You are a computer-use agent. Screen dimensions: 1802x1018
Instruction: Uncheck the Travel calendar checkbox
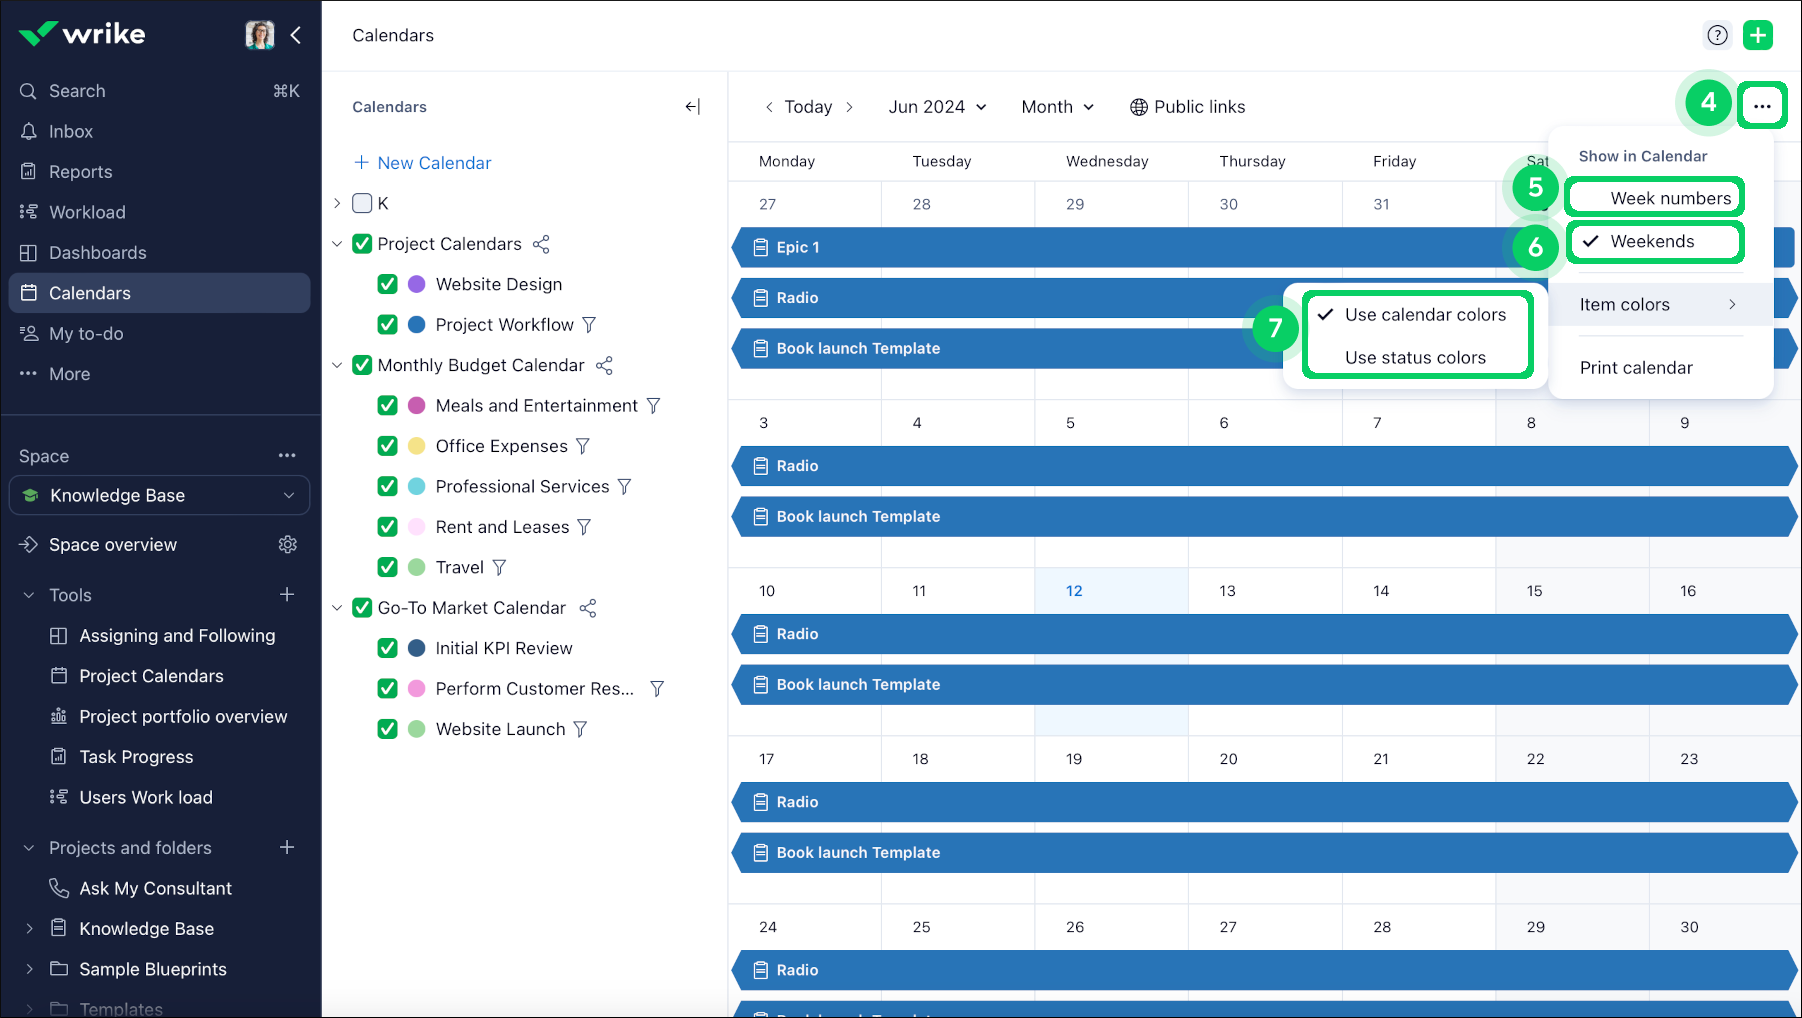click(388, 567)
